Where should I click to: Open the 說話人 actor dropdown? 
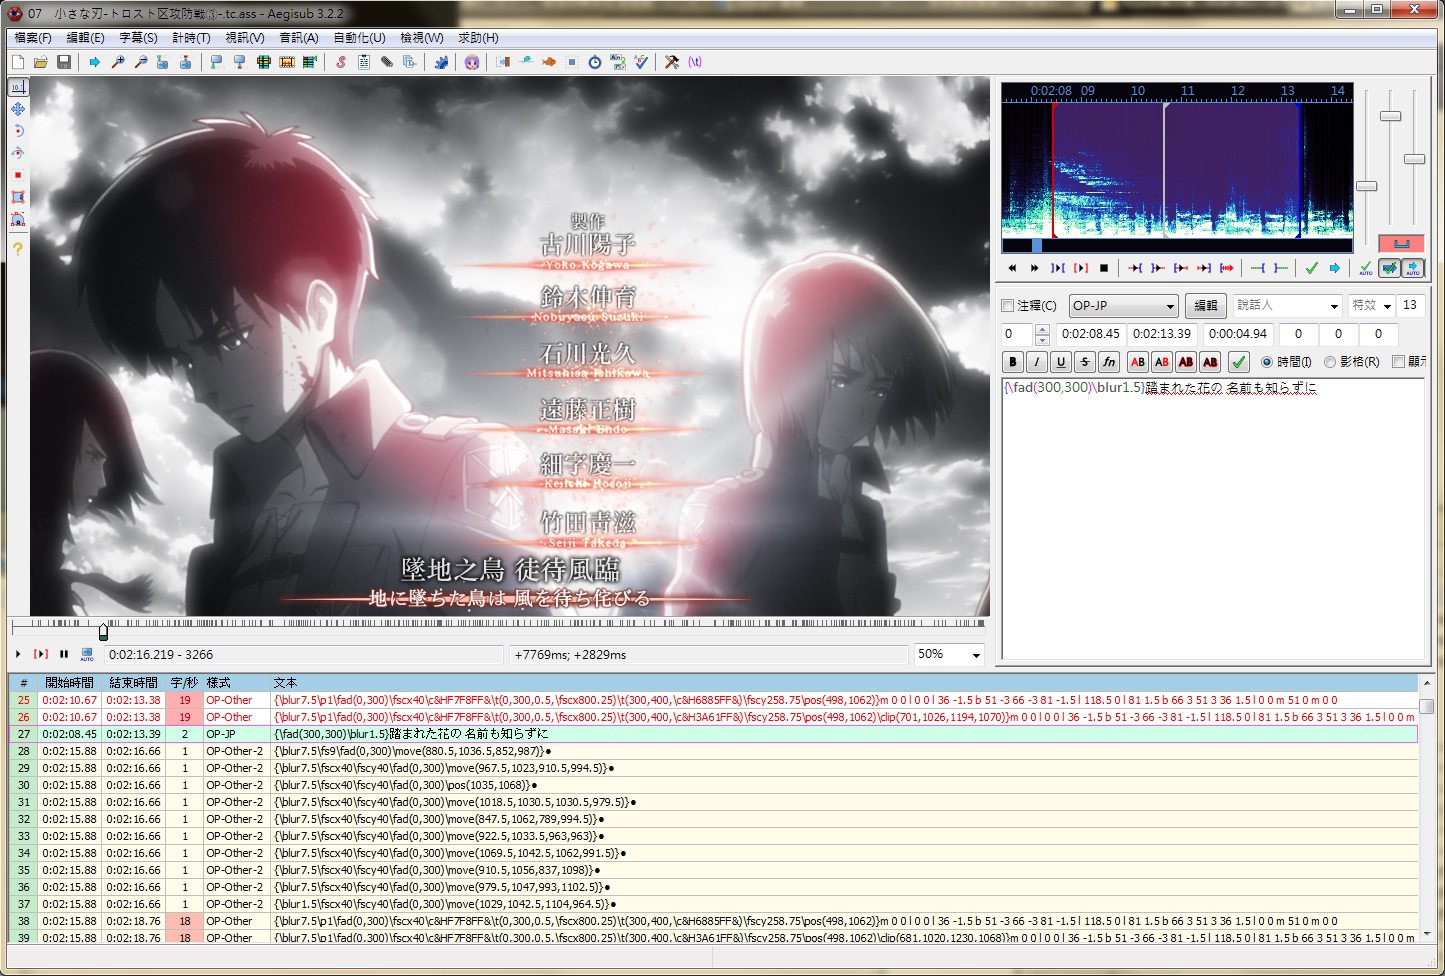coord(1333,306)
